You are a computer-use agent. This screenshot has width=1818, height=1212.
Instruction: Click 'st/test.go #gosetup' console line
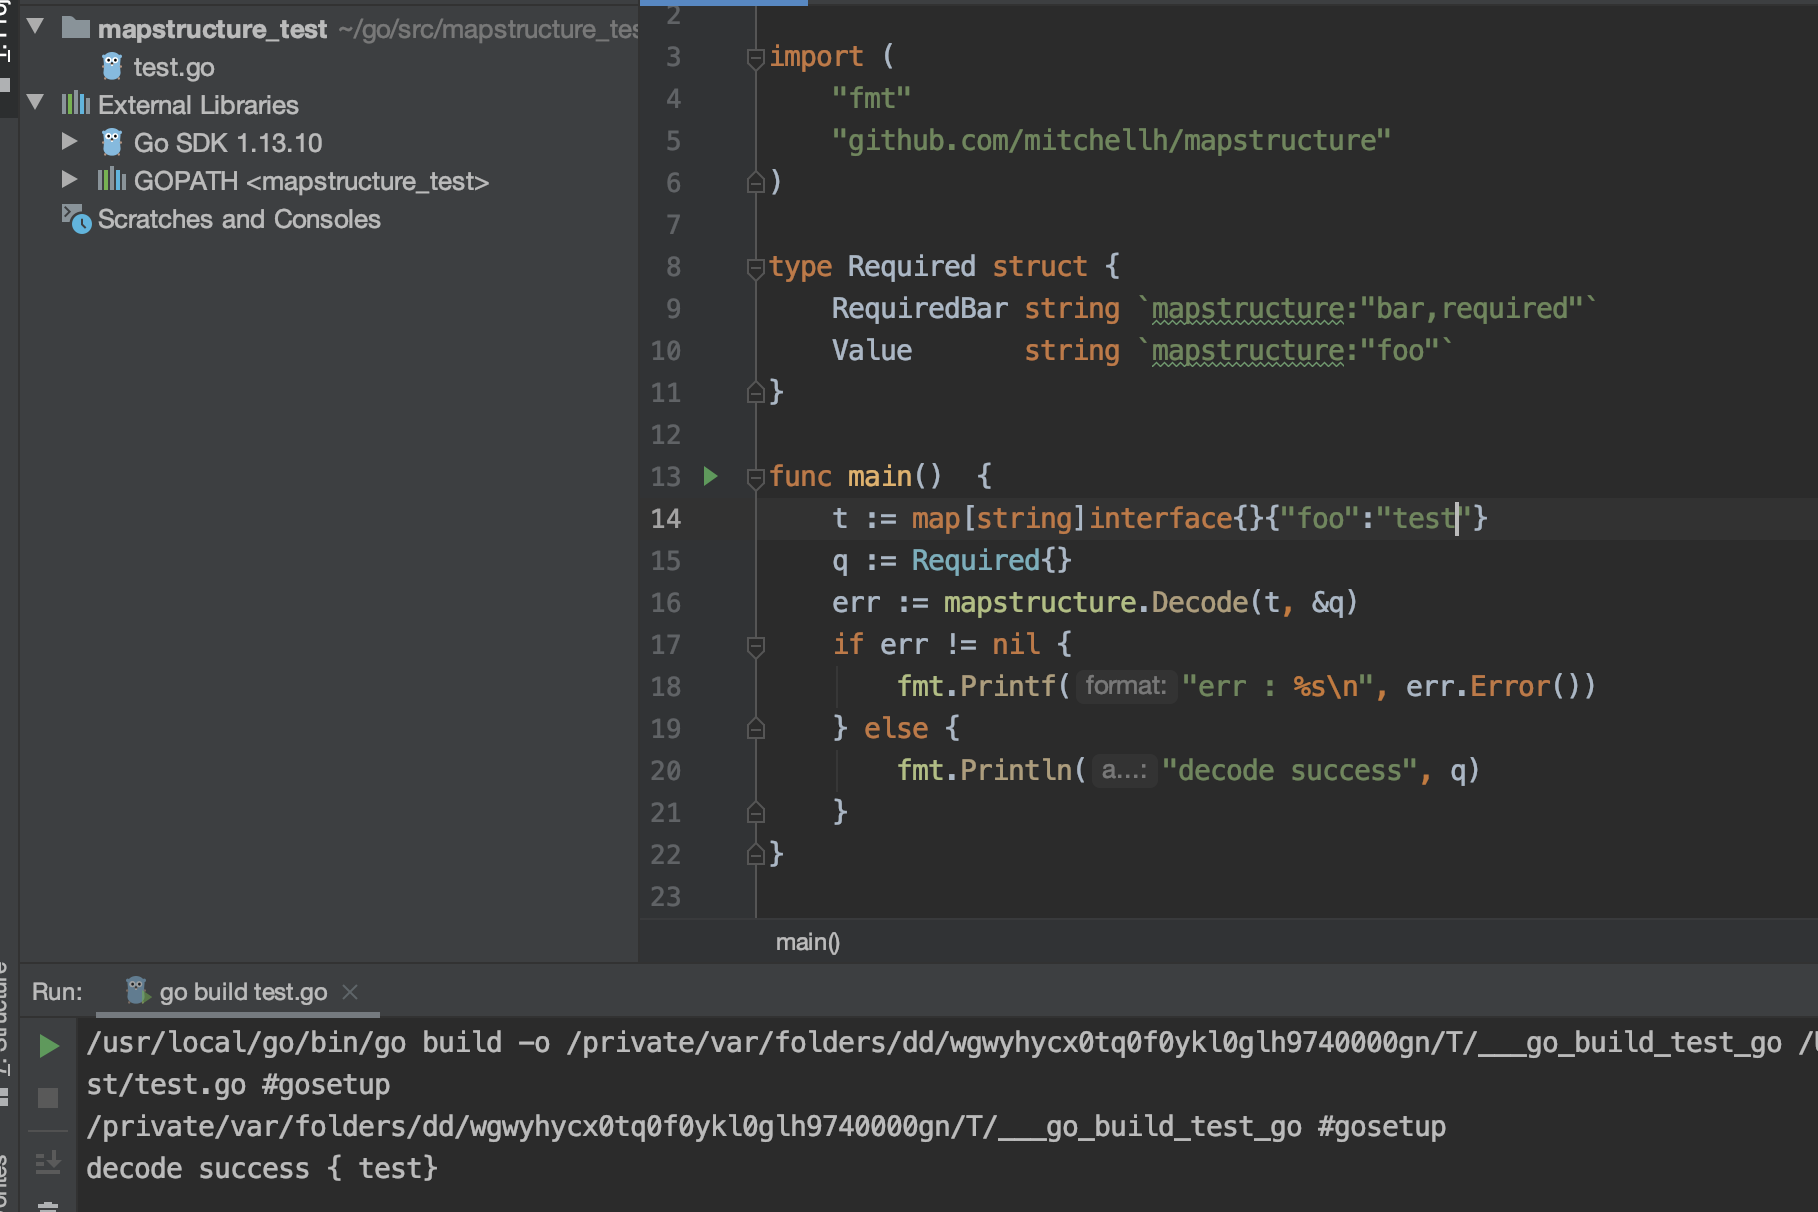coord(238,1084)
